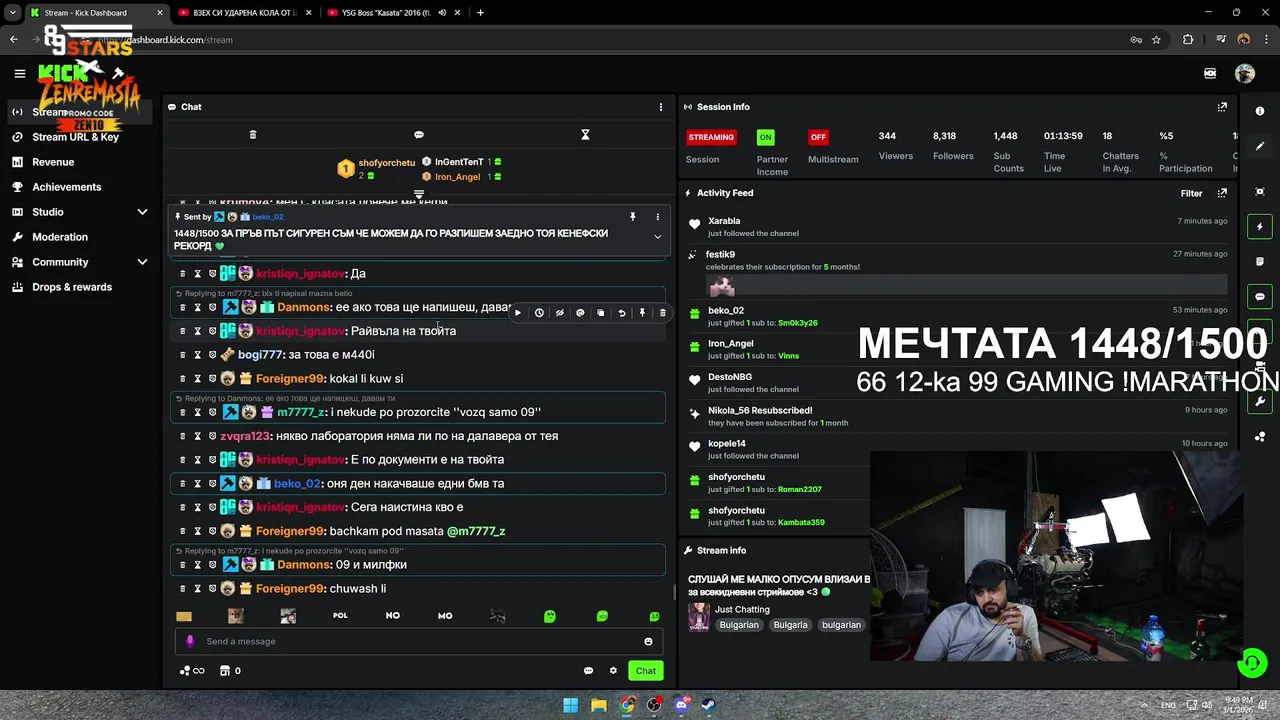Click the copy icon in message hover toolbar

[x=600, y=313]
